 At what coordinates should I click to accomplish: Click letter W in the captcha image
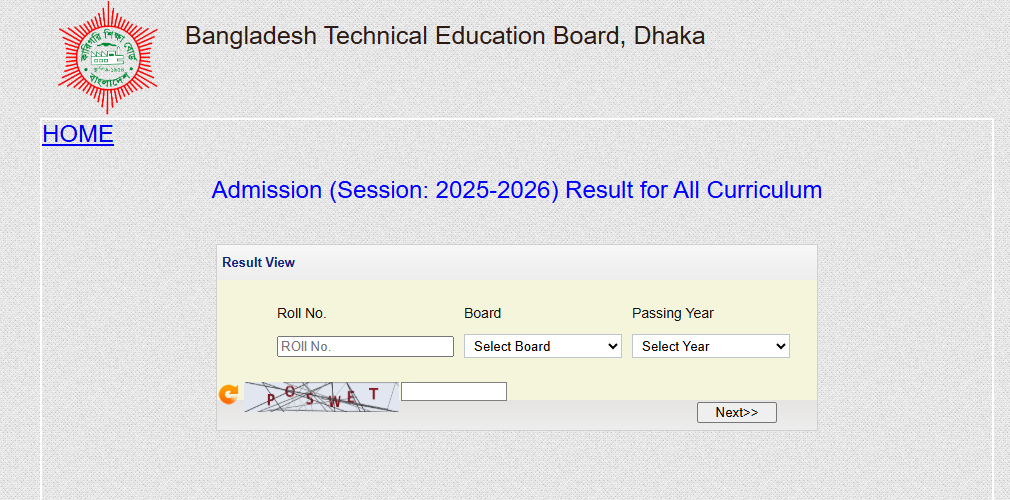[335, 401]
